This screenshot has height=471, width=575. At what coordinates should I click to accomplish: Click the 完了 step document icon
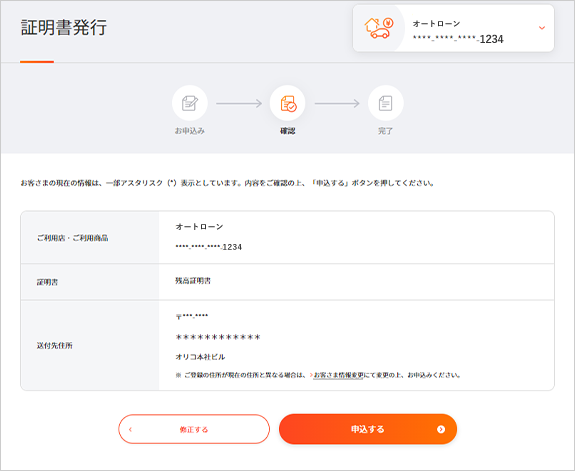point(385,103)
